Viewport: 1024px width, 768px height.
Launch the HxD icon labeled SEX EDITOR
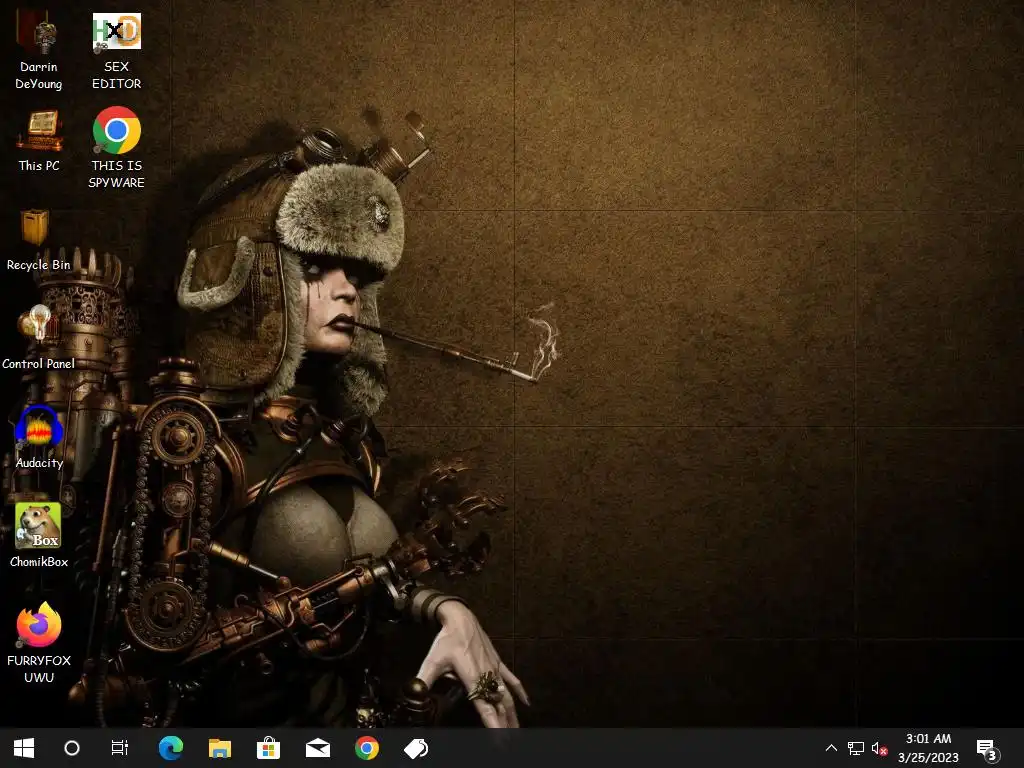116,52
